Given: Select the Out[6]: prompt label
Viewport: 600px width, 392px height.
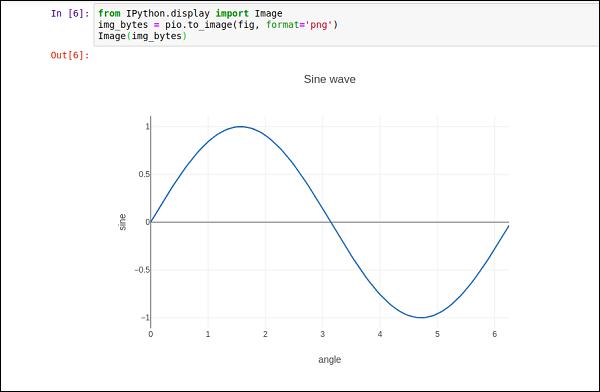Looking at the screenshot, I should pos(70,55).
